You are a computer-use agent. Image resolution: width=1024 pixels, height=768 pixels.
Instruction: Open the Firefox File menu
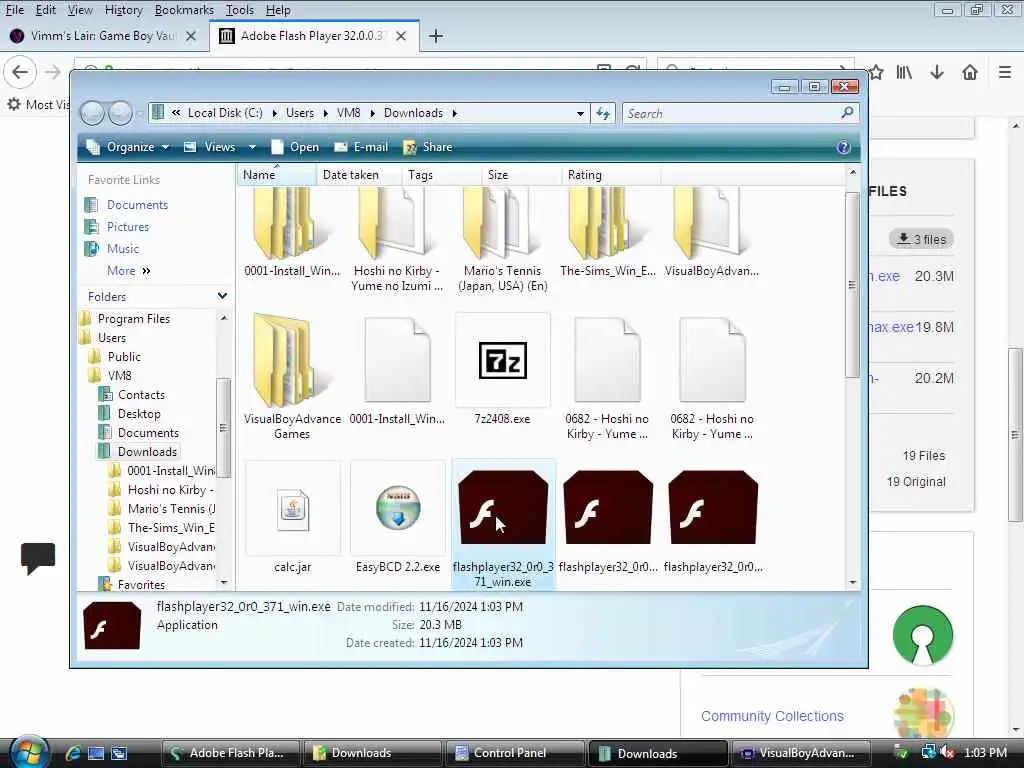[14, 10]
